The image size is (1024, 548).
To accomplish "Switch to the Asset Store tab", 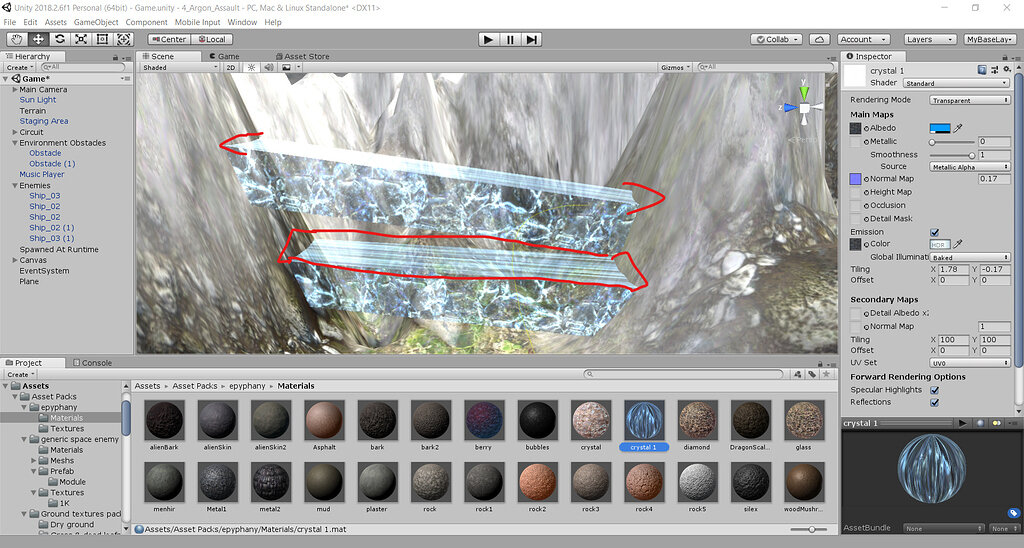I will coord(302,56).
